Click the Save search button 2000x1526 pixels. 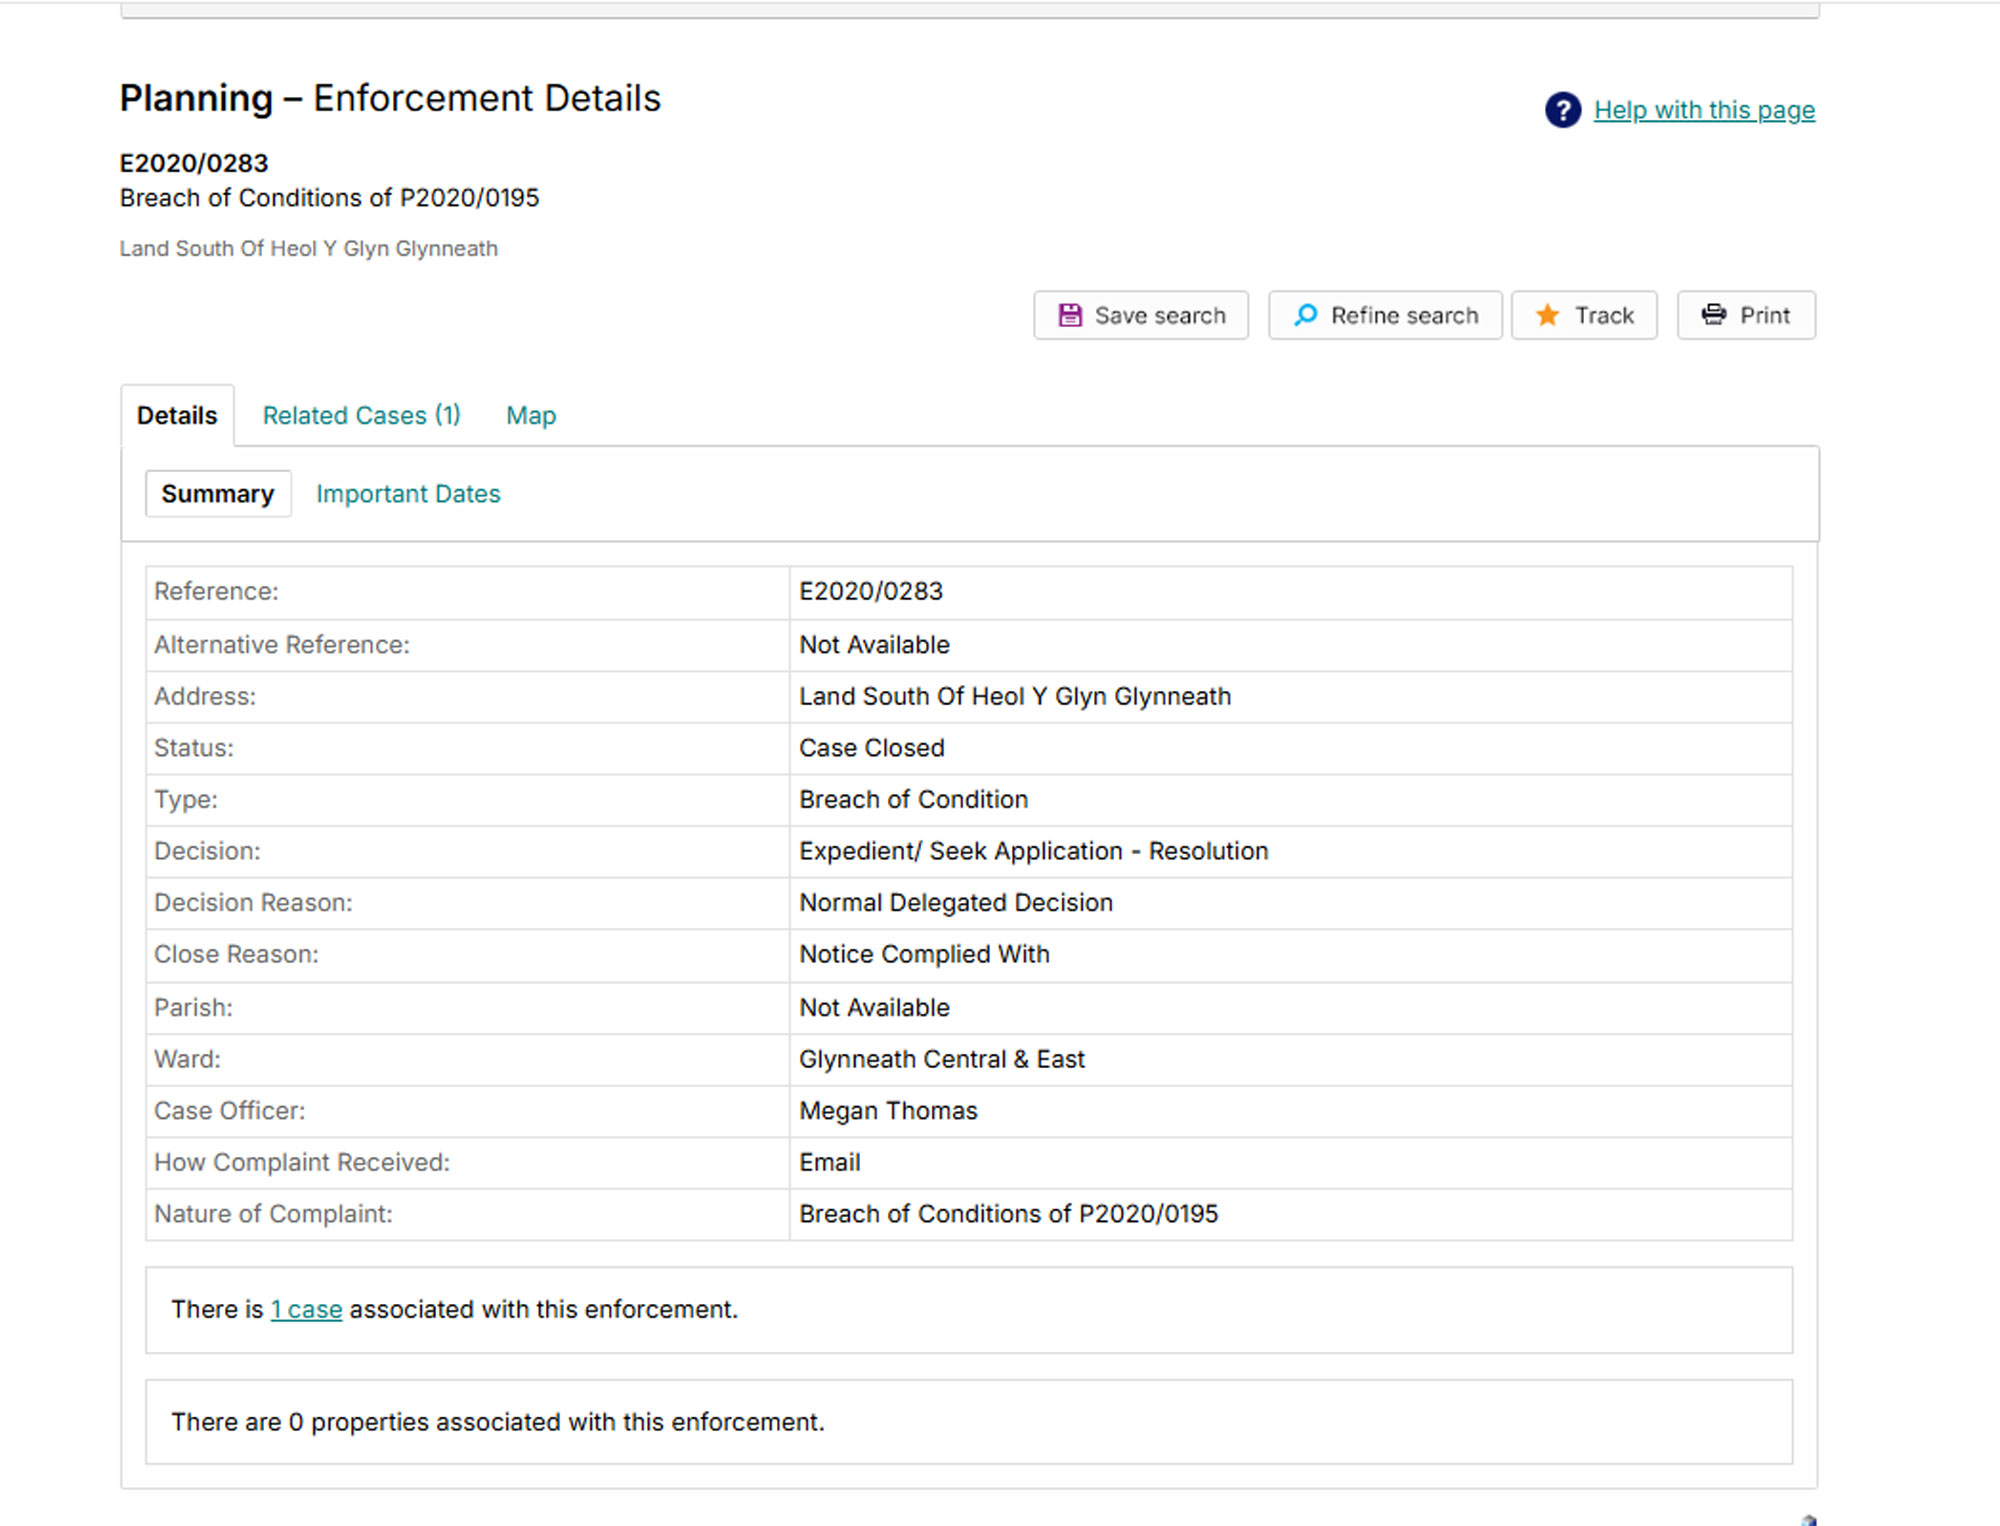[x=1141, y=315]
